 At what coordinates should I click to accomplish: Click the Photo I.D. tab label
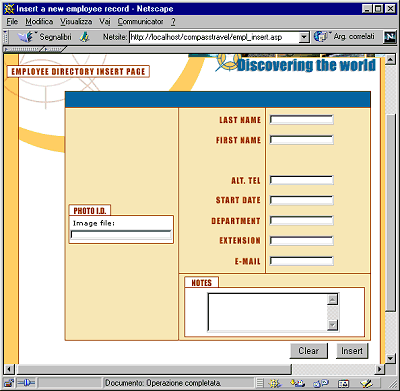(x=90, y=211)
